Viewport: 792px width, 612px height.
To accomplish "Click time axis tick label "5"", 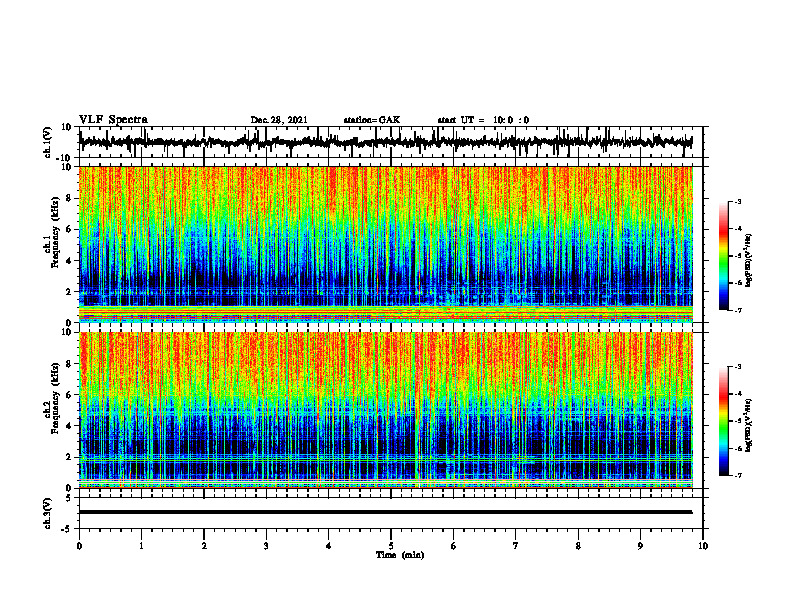I will 391,546.
